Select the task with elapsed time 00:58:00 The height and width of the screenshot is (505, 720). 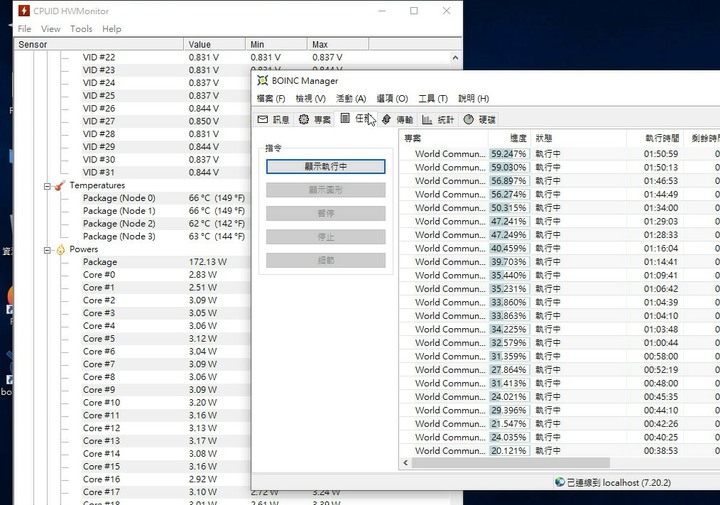559,356
